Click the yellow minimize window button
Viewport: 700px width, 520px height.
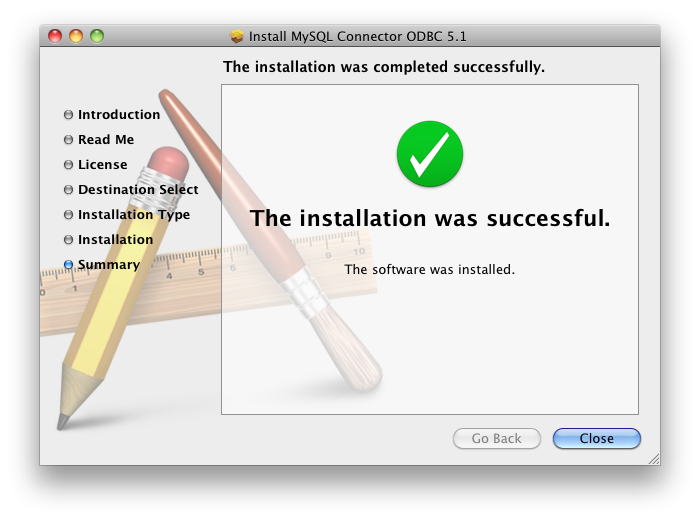pos(76,36)
